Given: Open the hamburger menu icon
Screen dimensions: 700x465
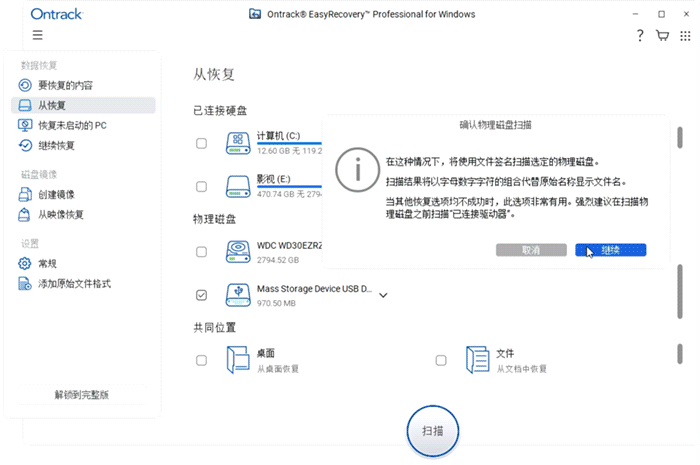Looking at the screenshot, I should coord(38,35).
